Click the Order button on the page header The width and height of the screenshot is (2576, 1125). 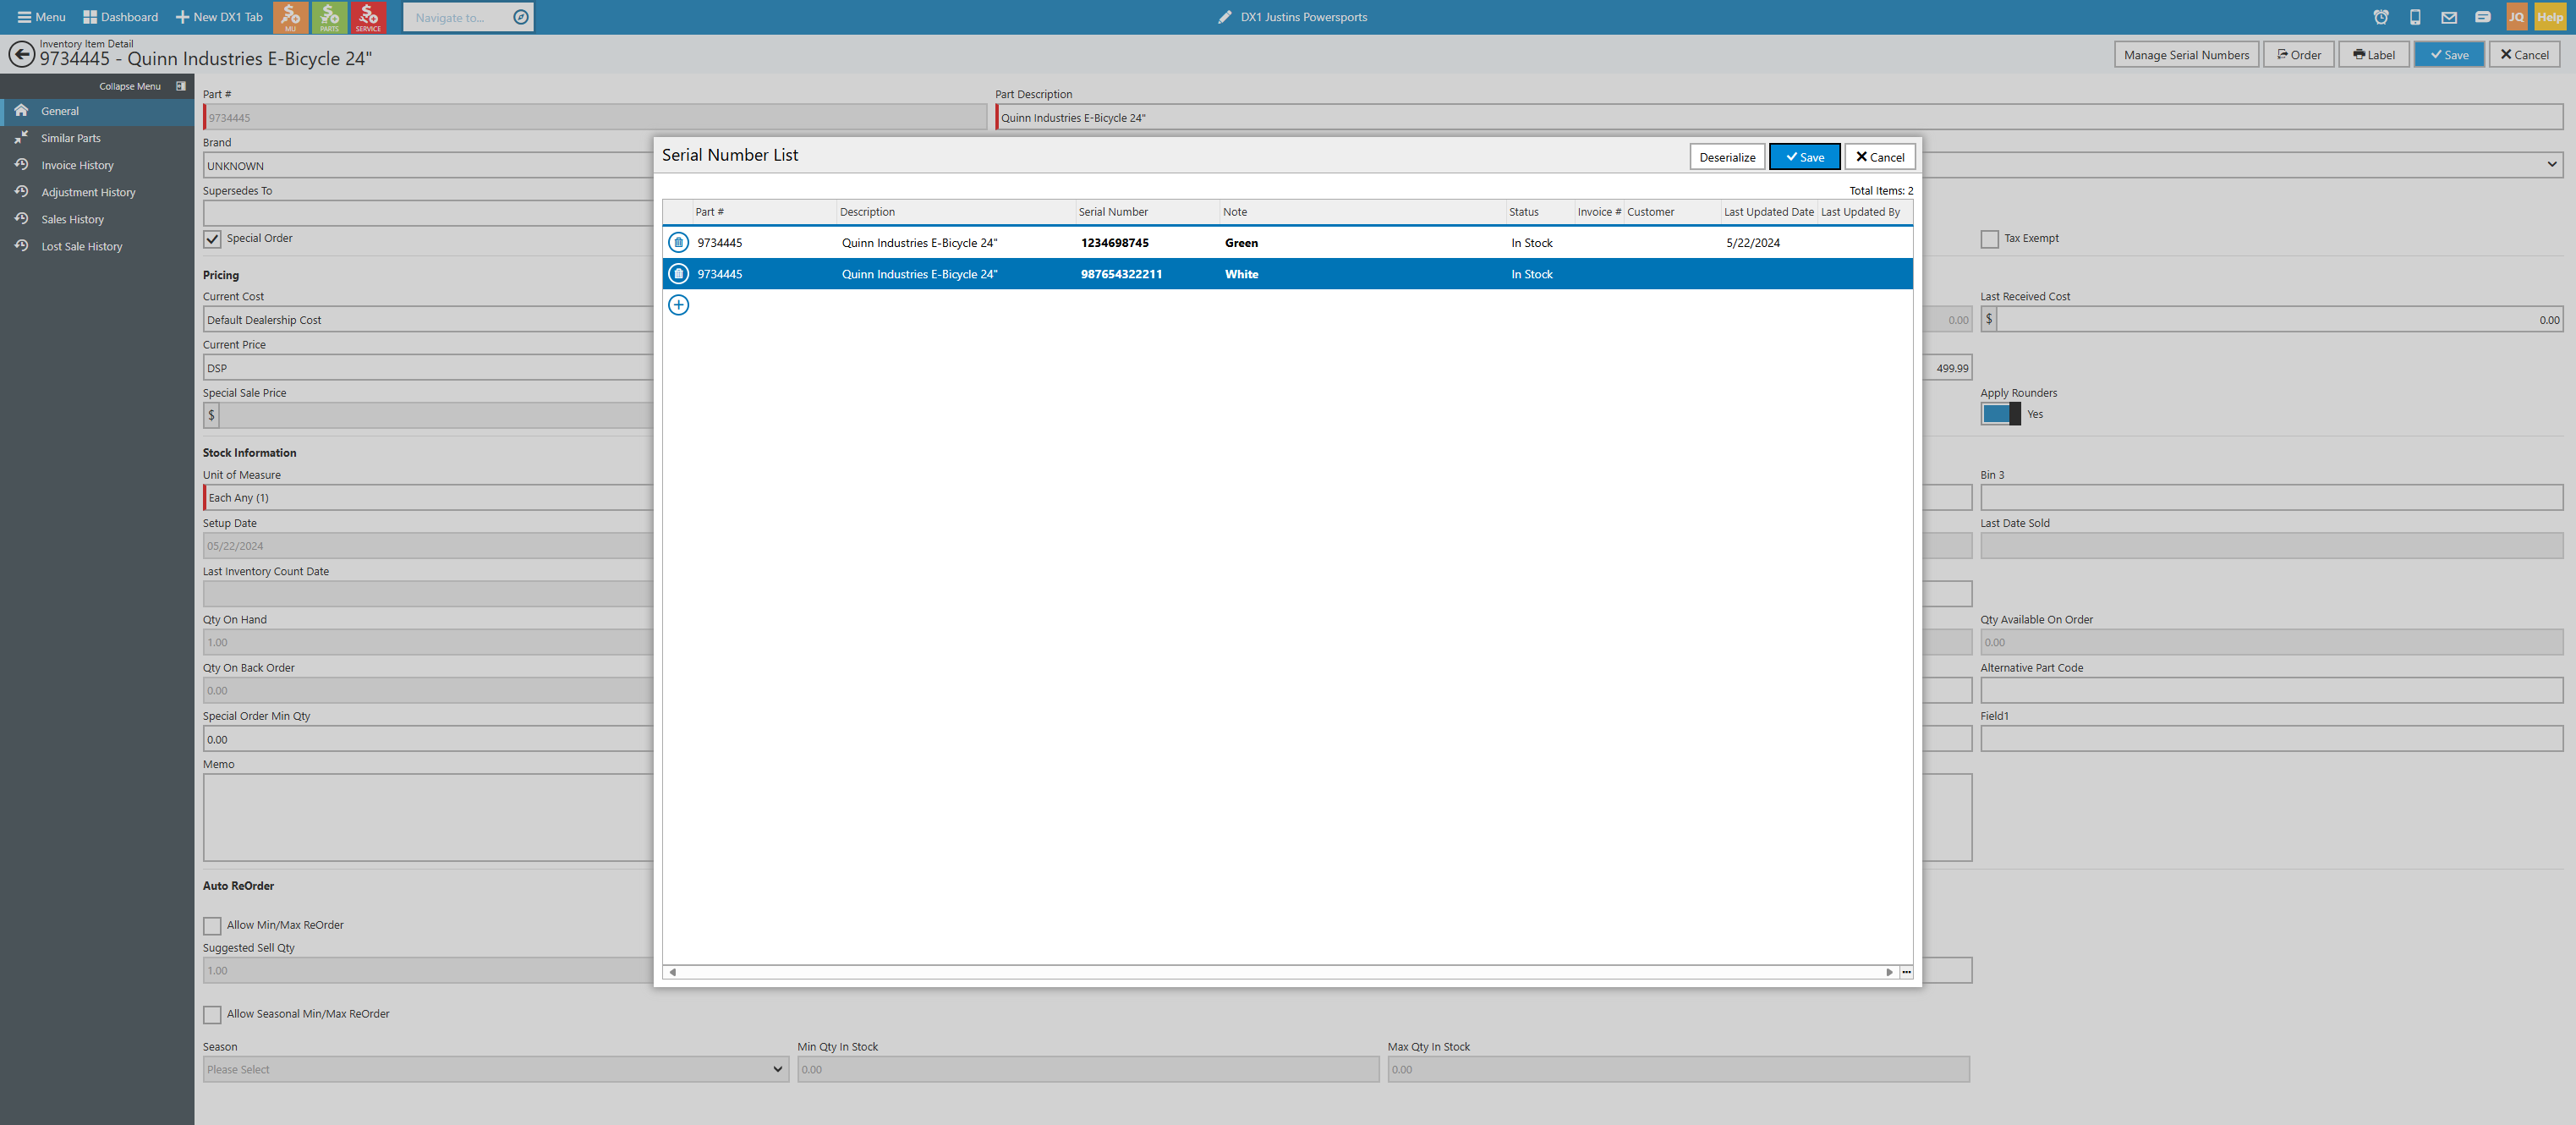[2299, 55]
